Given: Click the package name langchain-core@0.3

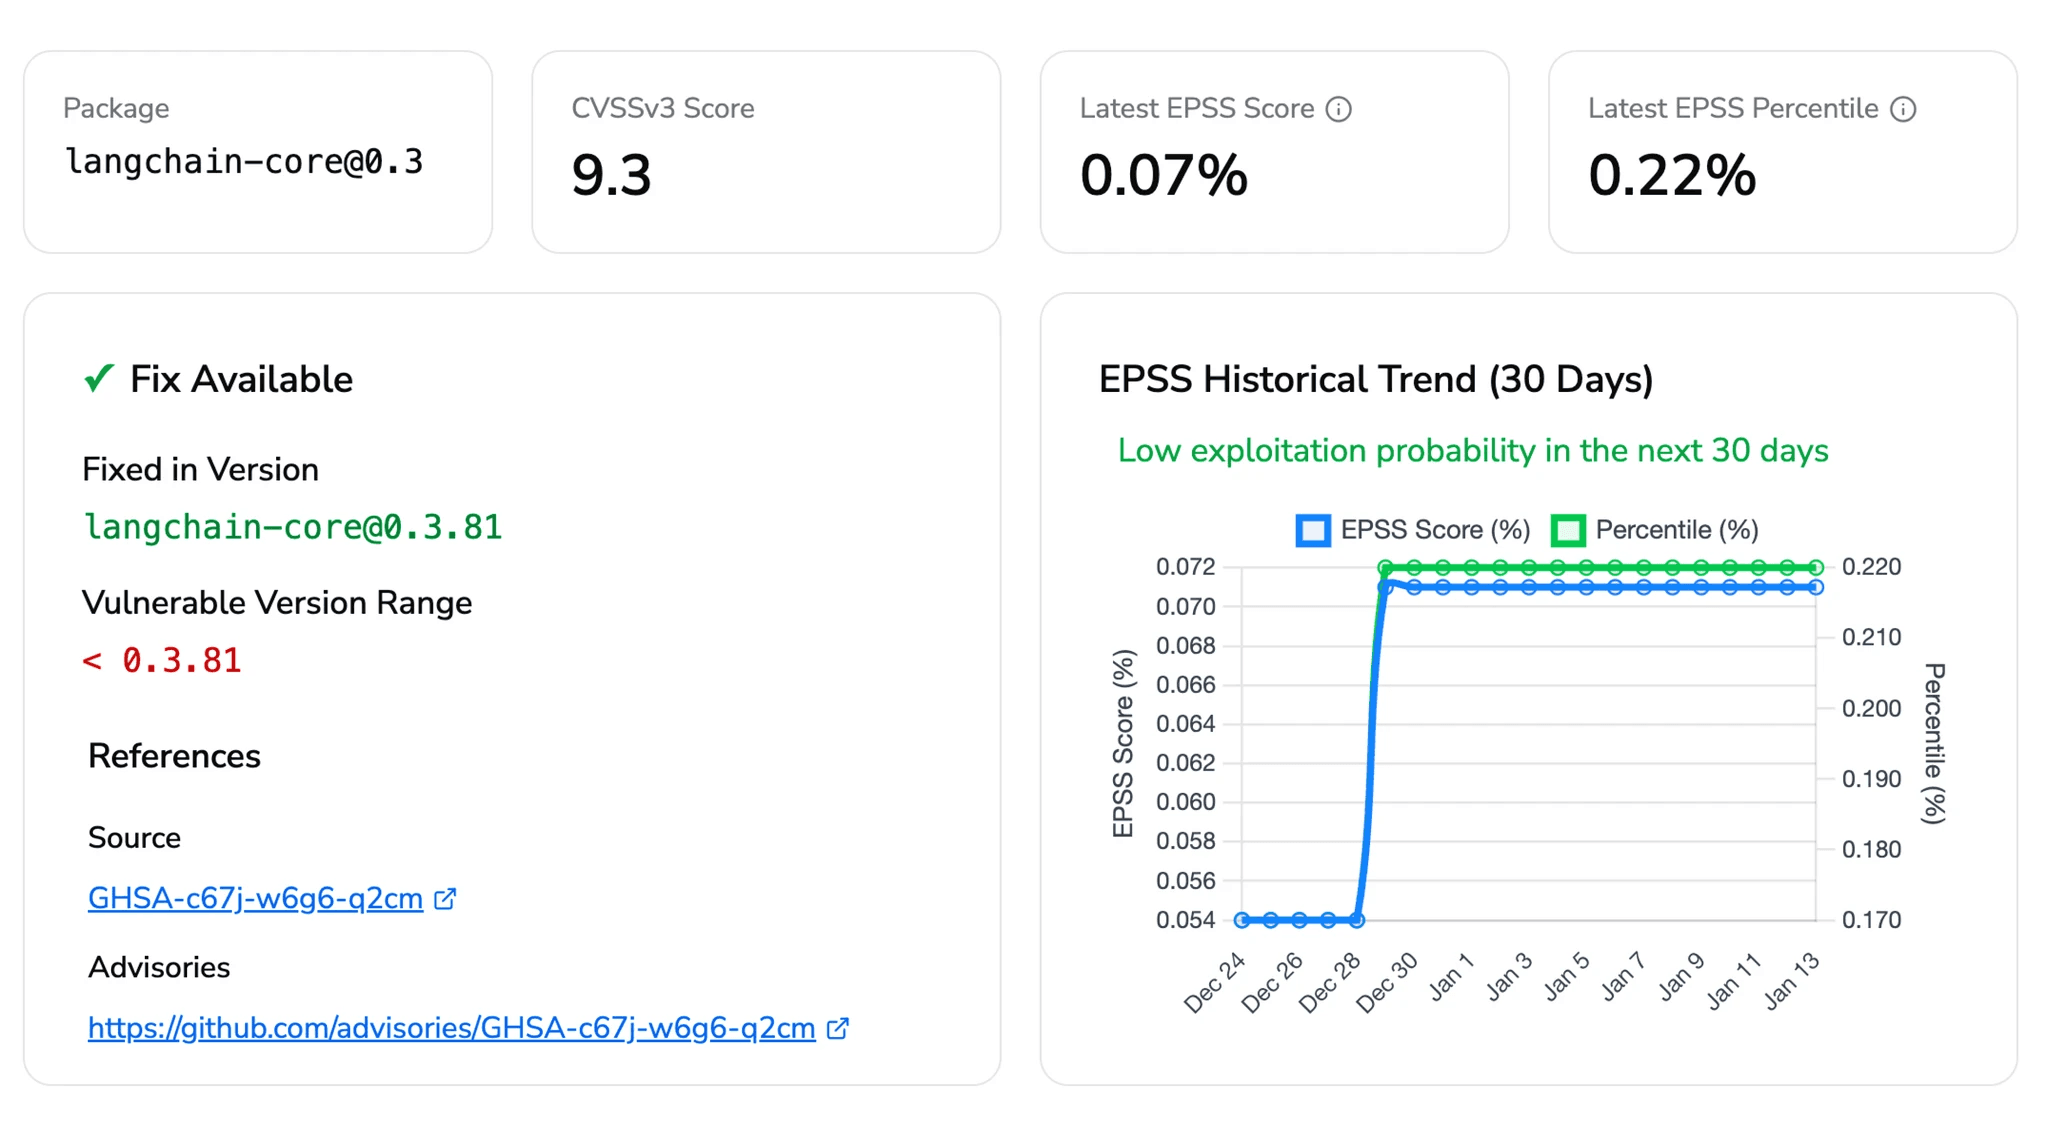Looking at the screenshot, I should coord(244,162).
